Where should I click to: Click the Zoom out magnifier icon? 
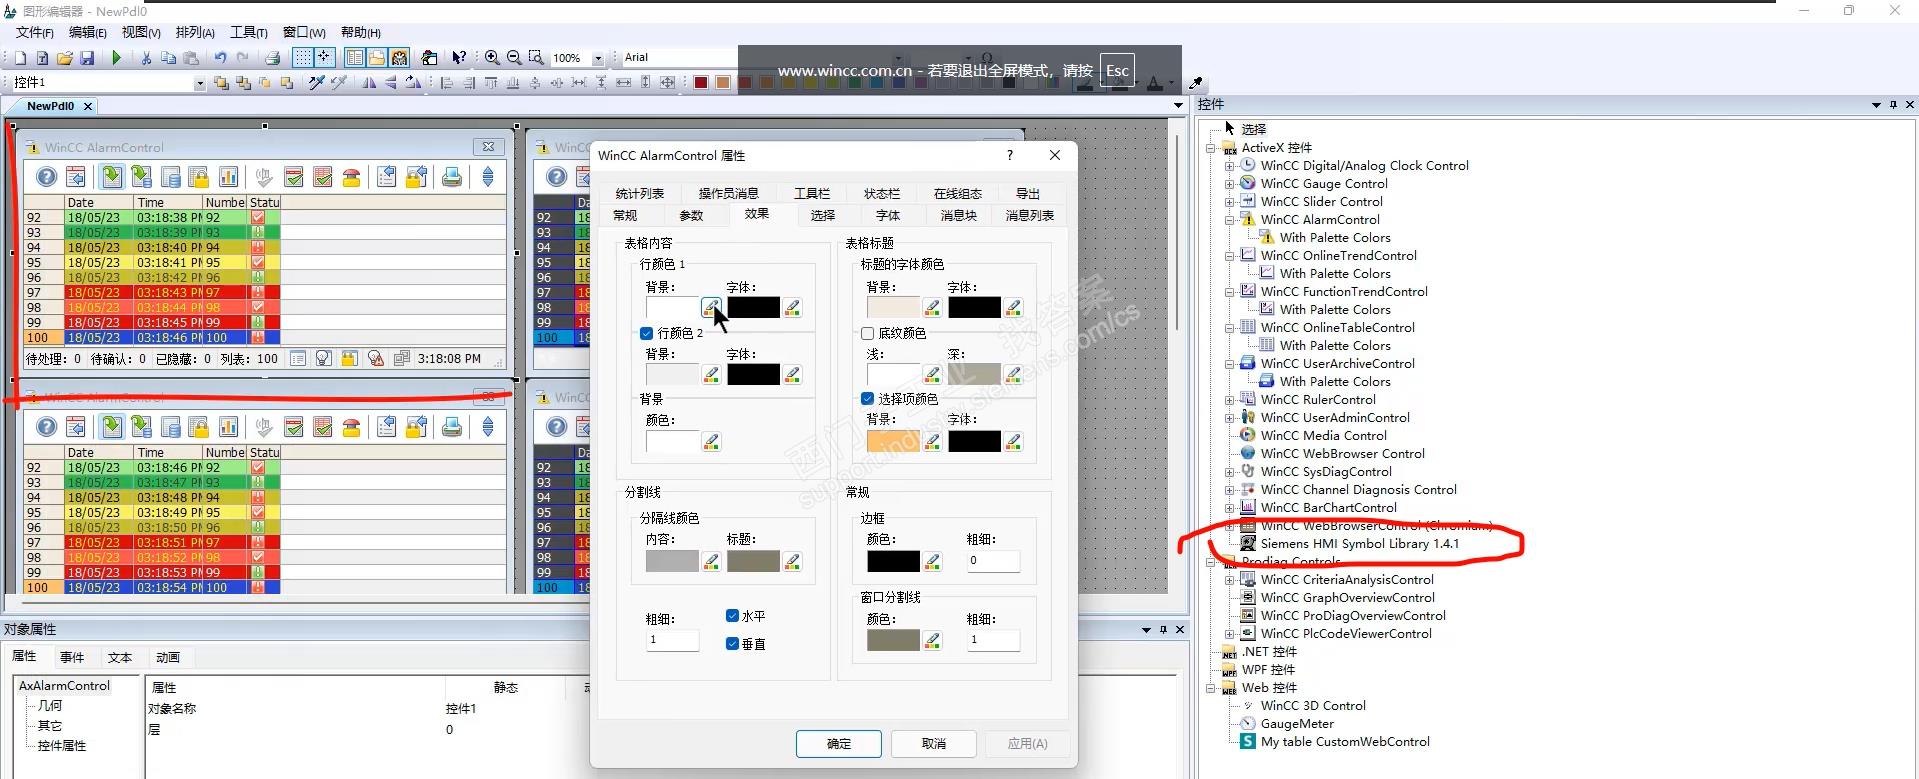514,58
